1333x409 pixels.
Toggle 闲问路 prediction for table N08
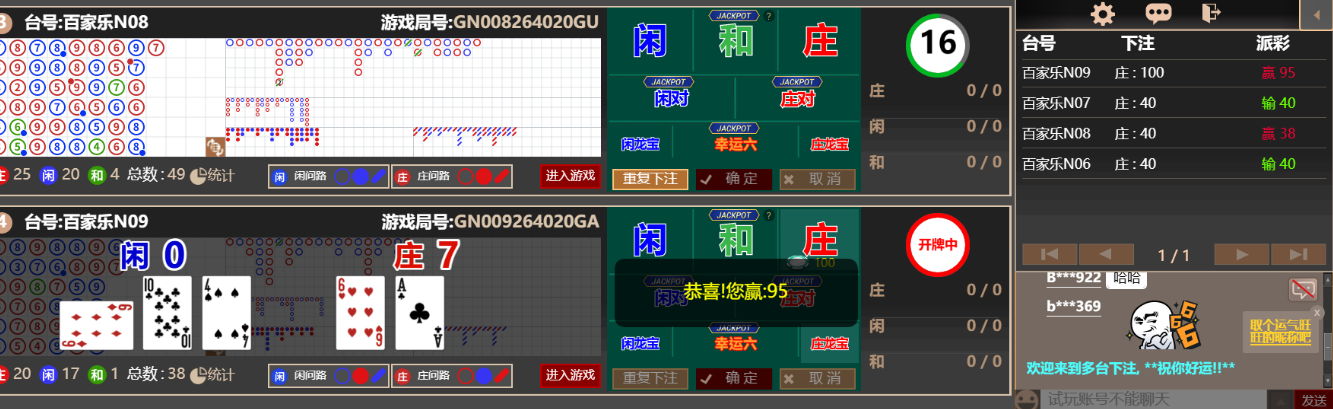[x=327, y=177]
